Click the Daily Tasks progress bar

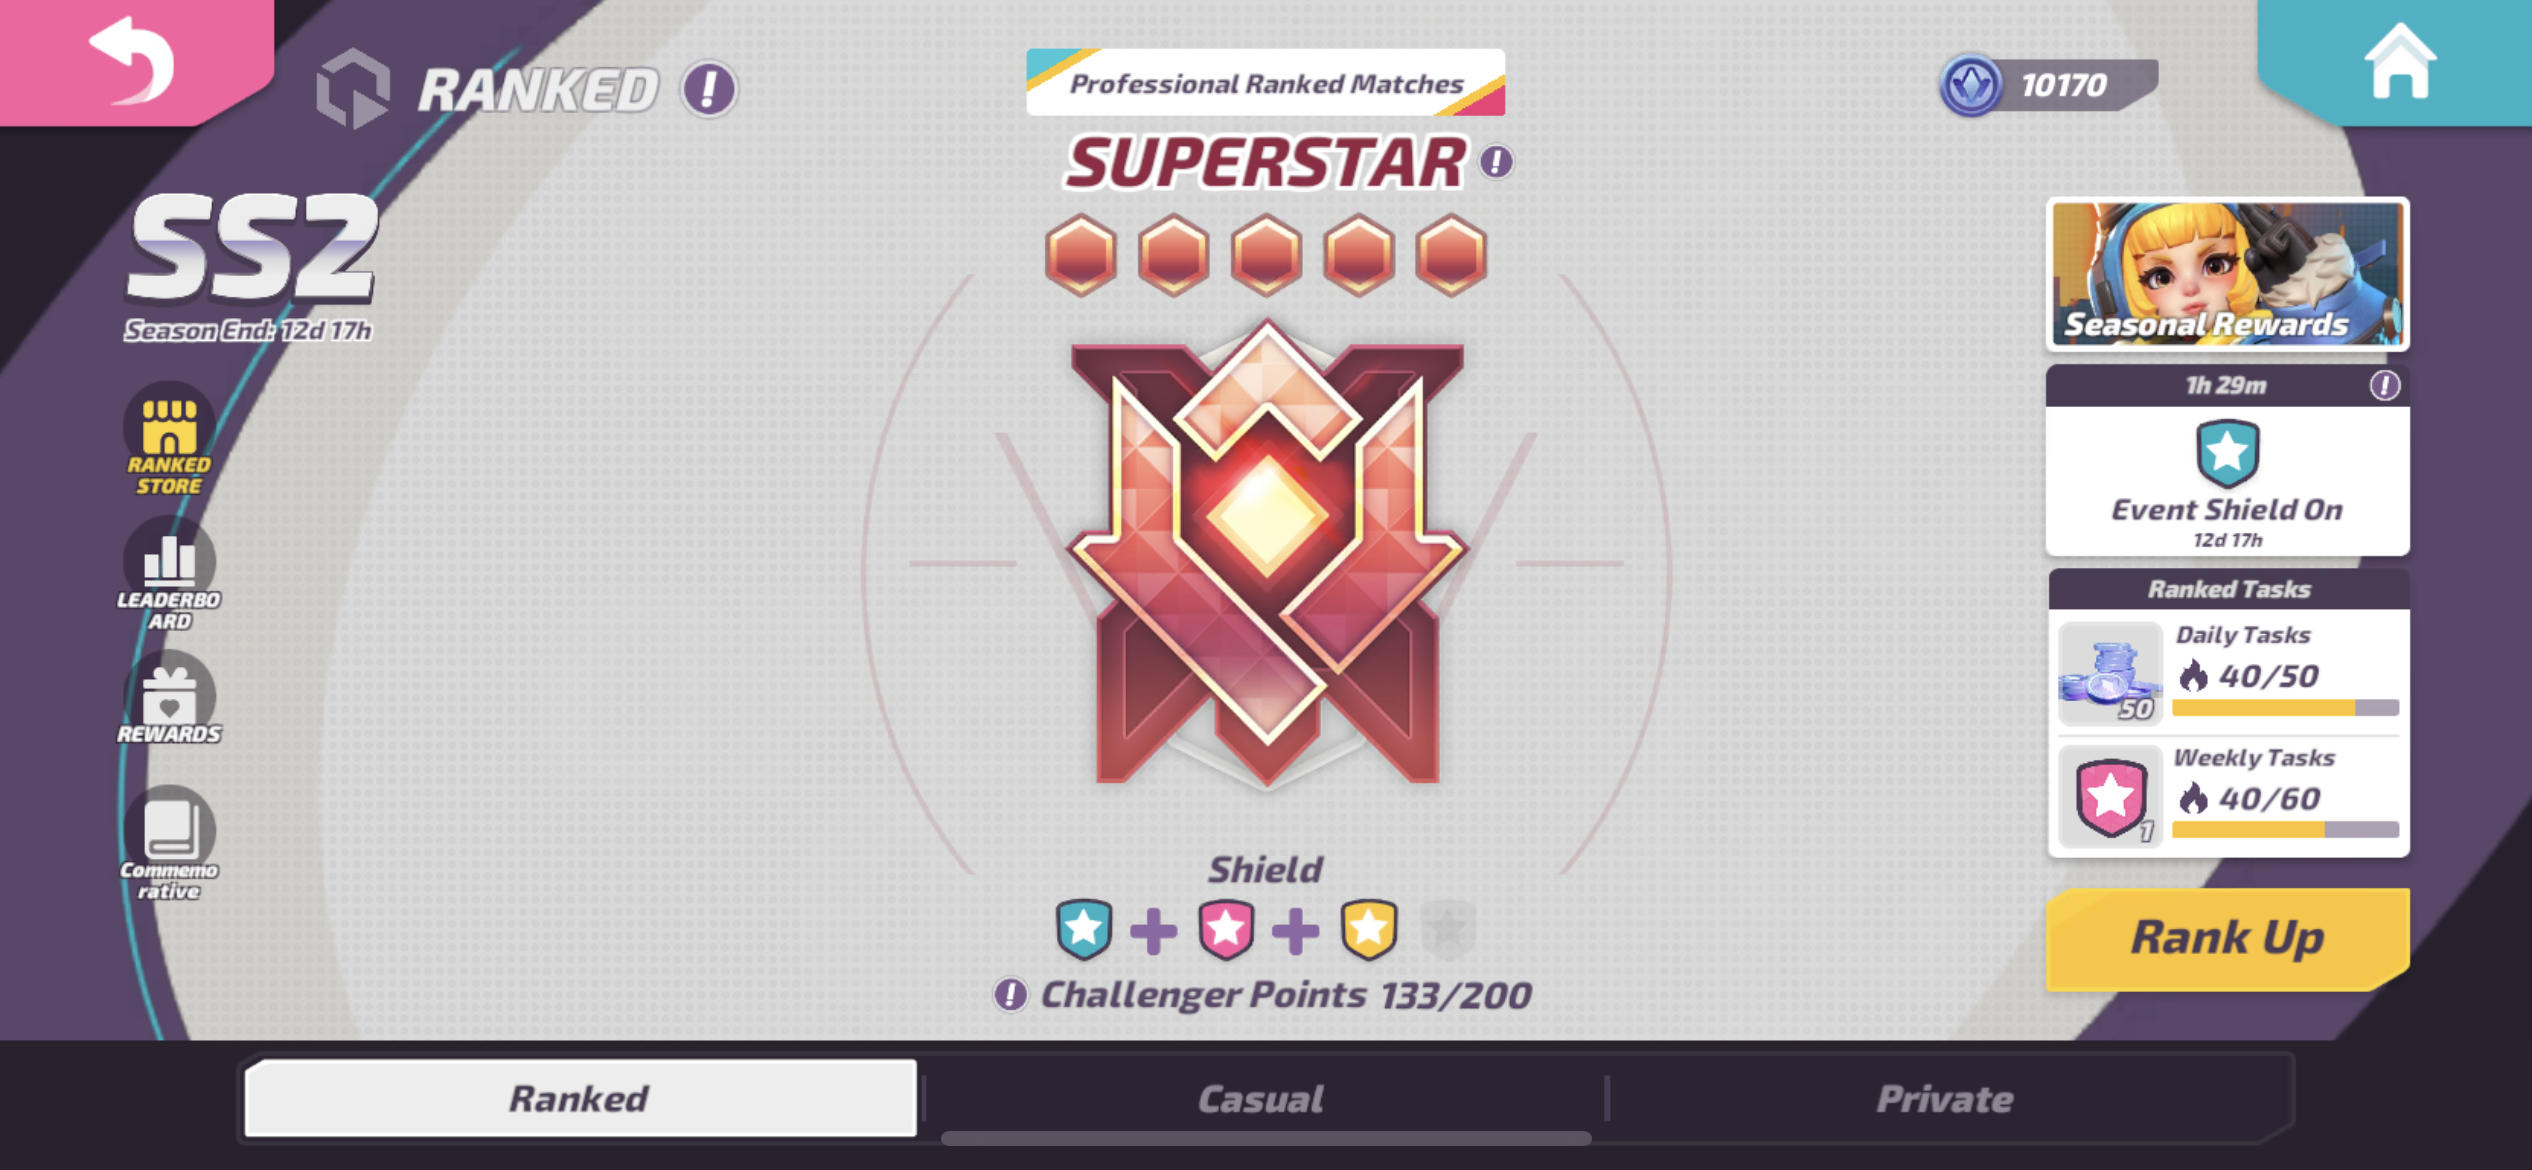2285,708
